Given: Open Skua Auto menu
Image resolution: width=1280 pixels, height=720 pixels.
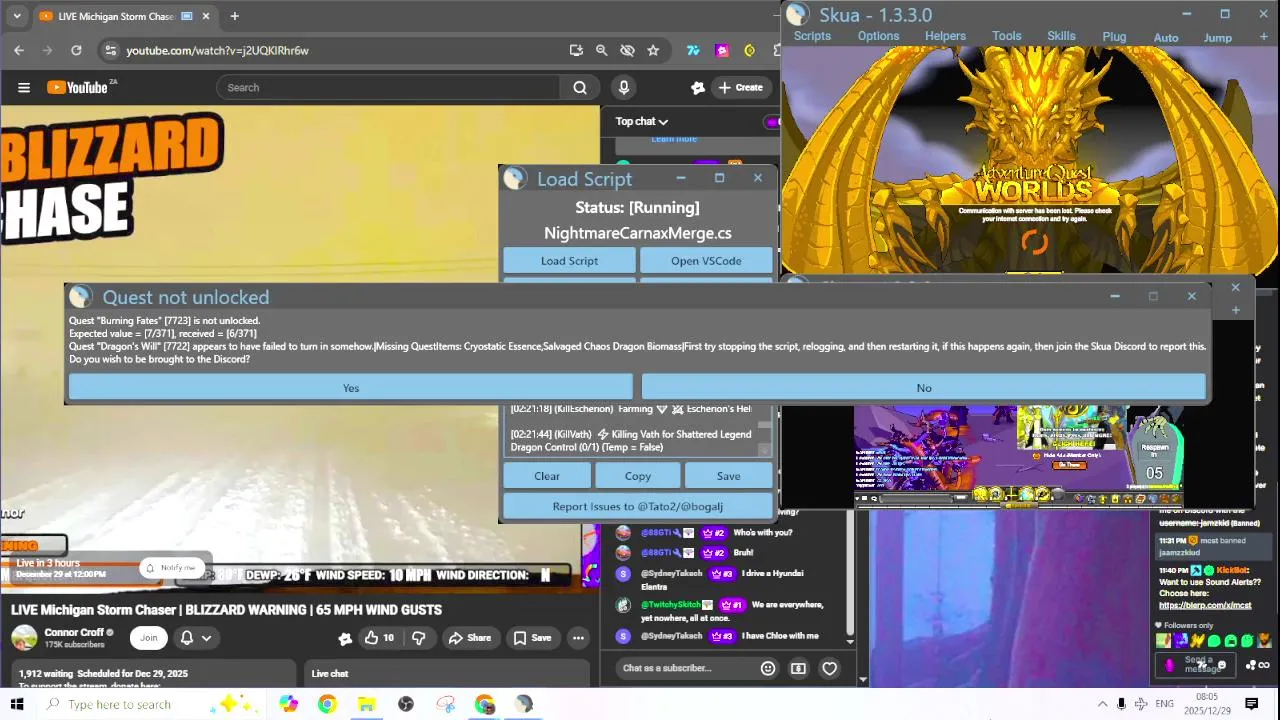Looking at the screenshot, I should [x=1166, y=37].
